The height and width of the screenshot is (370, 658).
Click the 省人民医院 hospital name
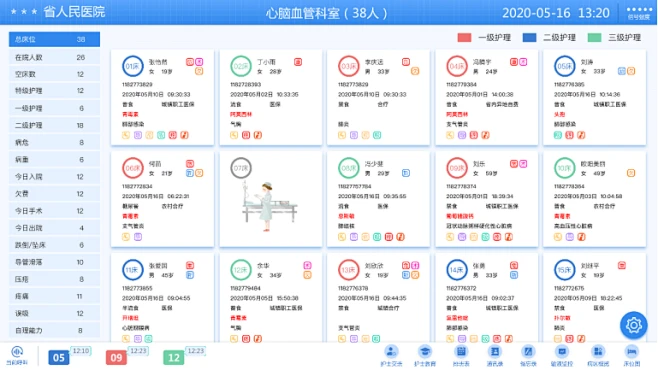pyautogui.click(x=74, y=12)
